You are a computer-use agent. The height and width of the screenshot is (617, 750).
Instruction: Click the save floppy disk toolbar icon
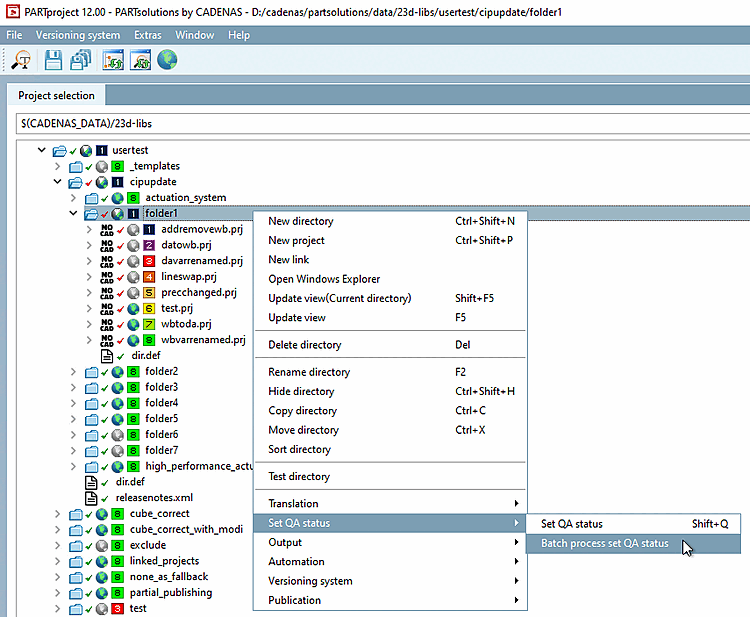point(53,60)
